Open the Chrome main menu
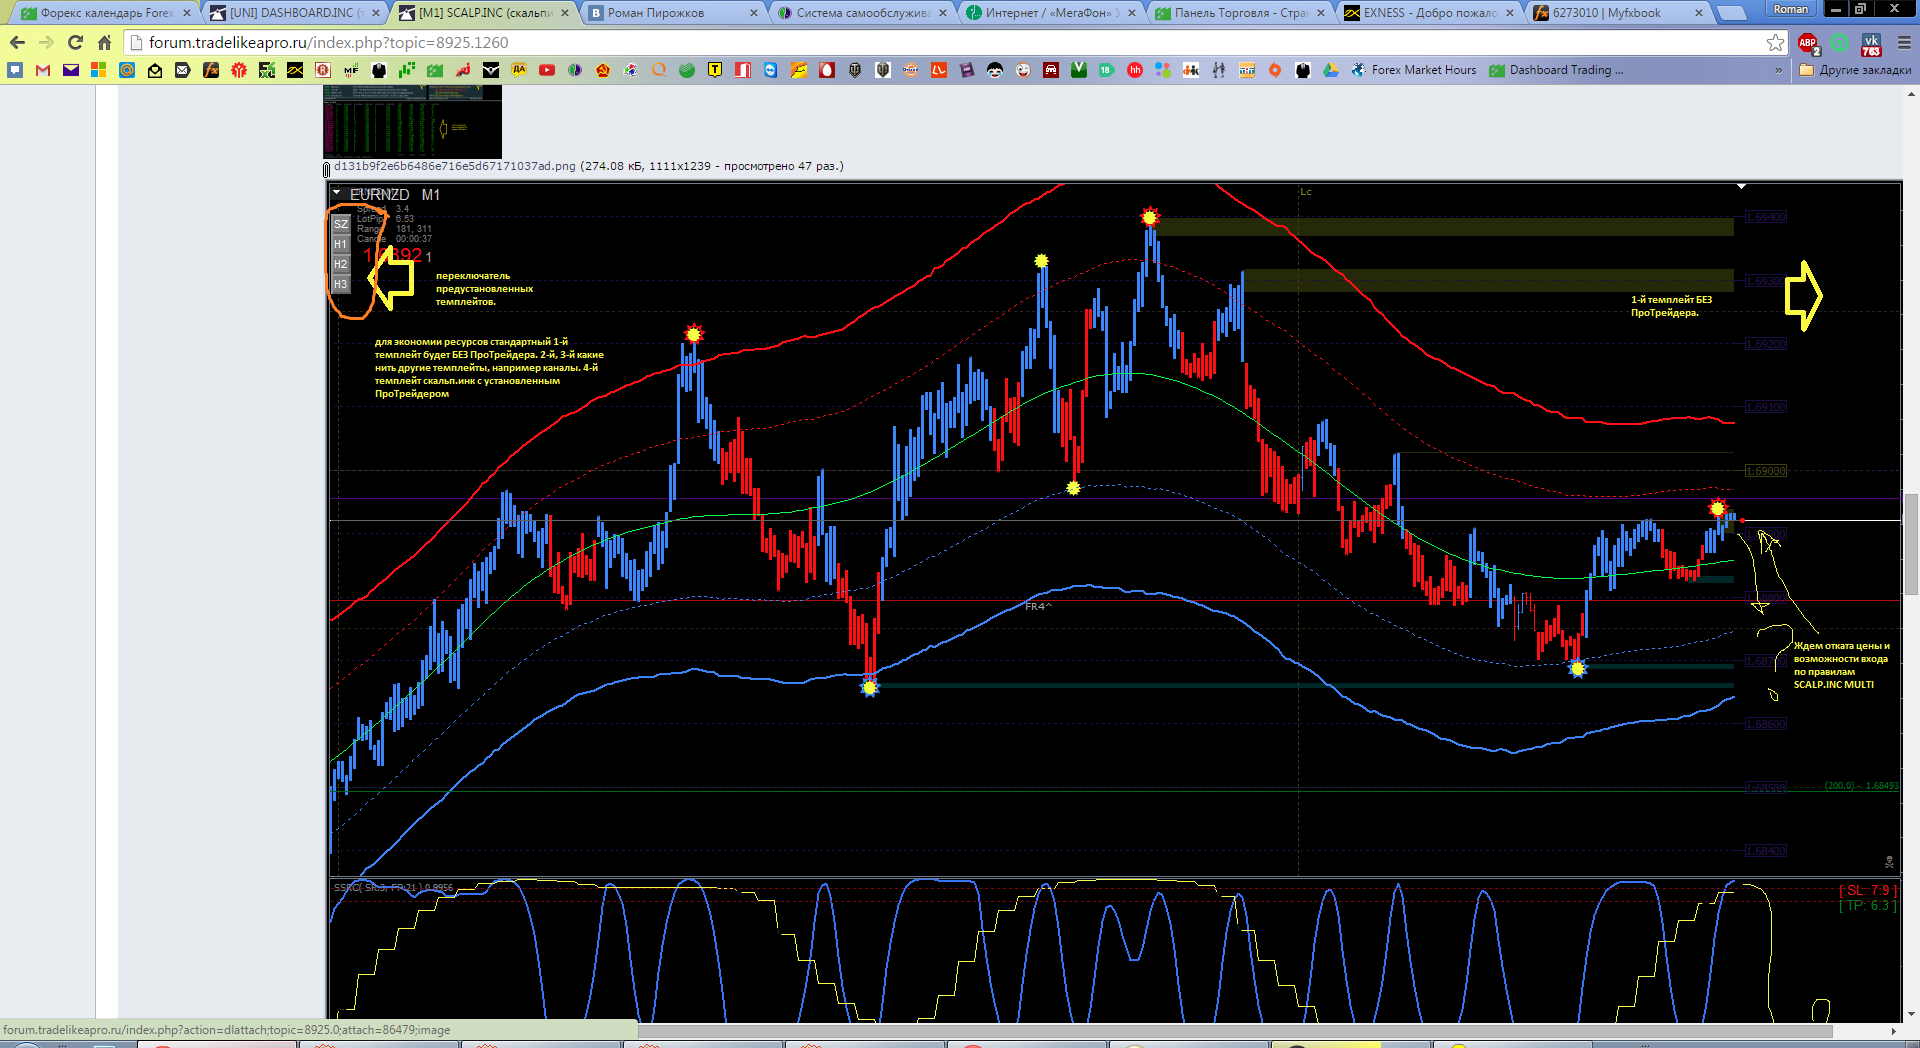1920x1048 pixels. 1904,43
